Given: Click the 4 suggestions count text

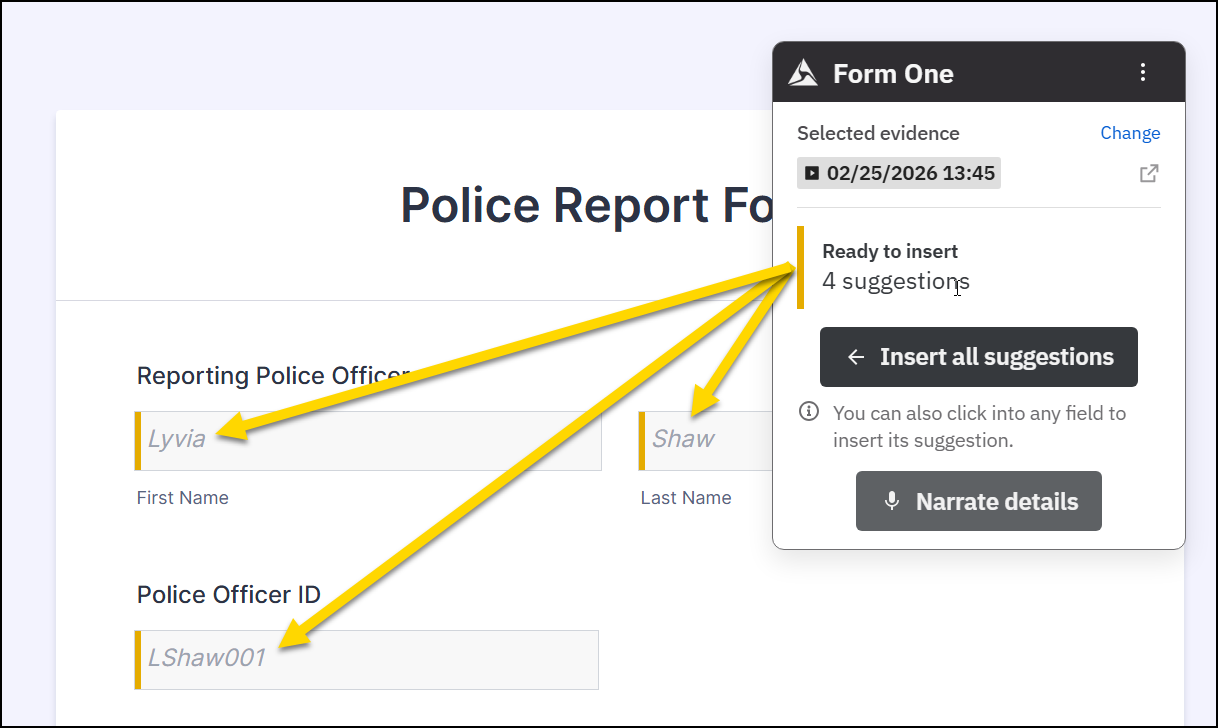Looking at the screenshot, I should pyautogui.click(x=895, y=282).
